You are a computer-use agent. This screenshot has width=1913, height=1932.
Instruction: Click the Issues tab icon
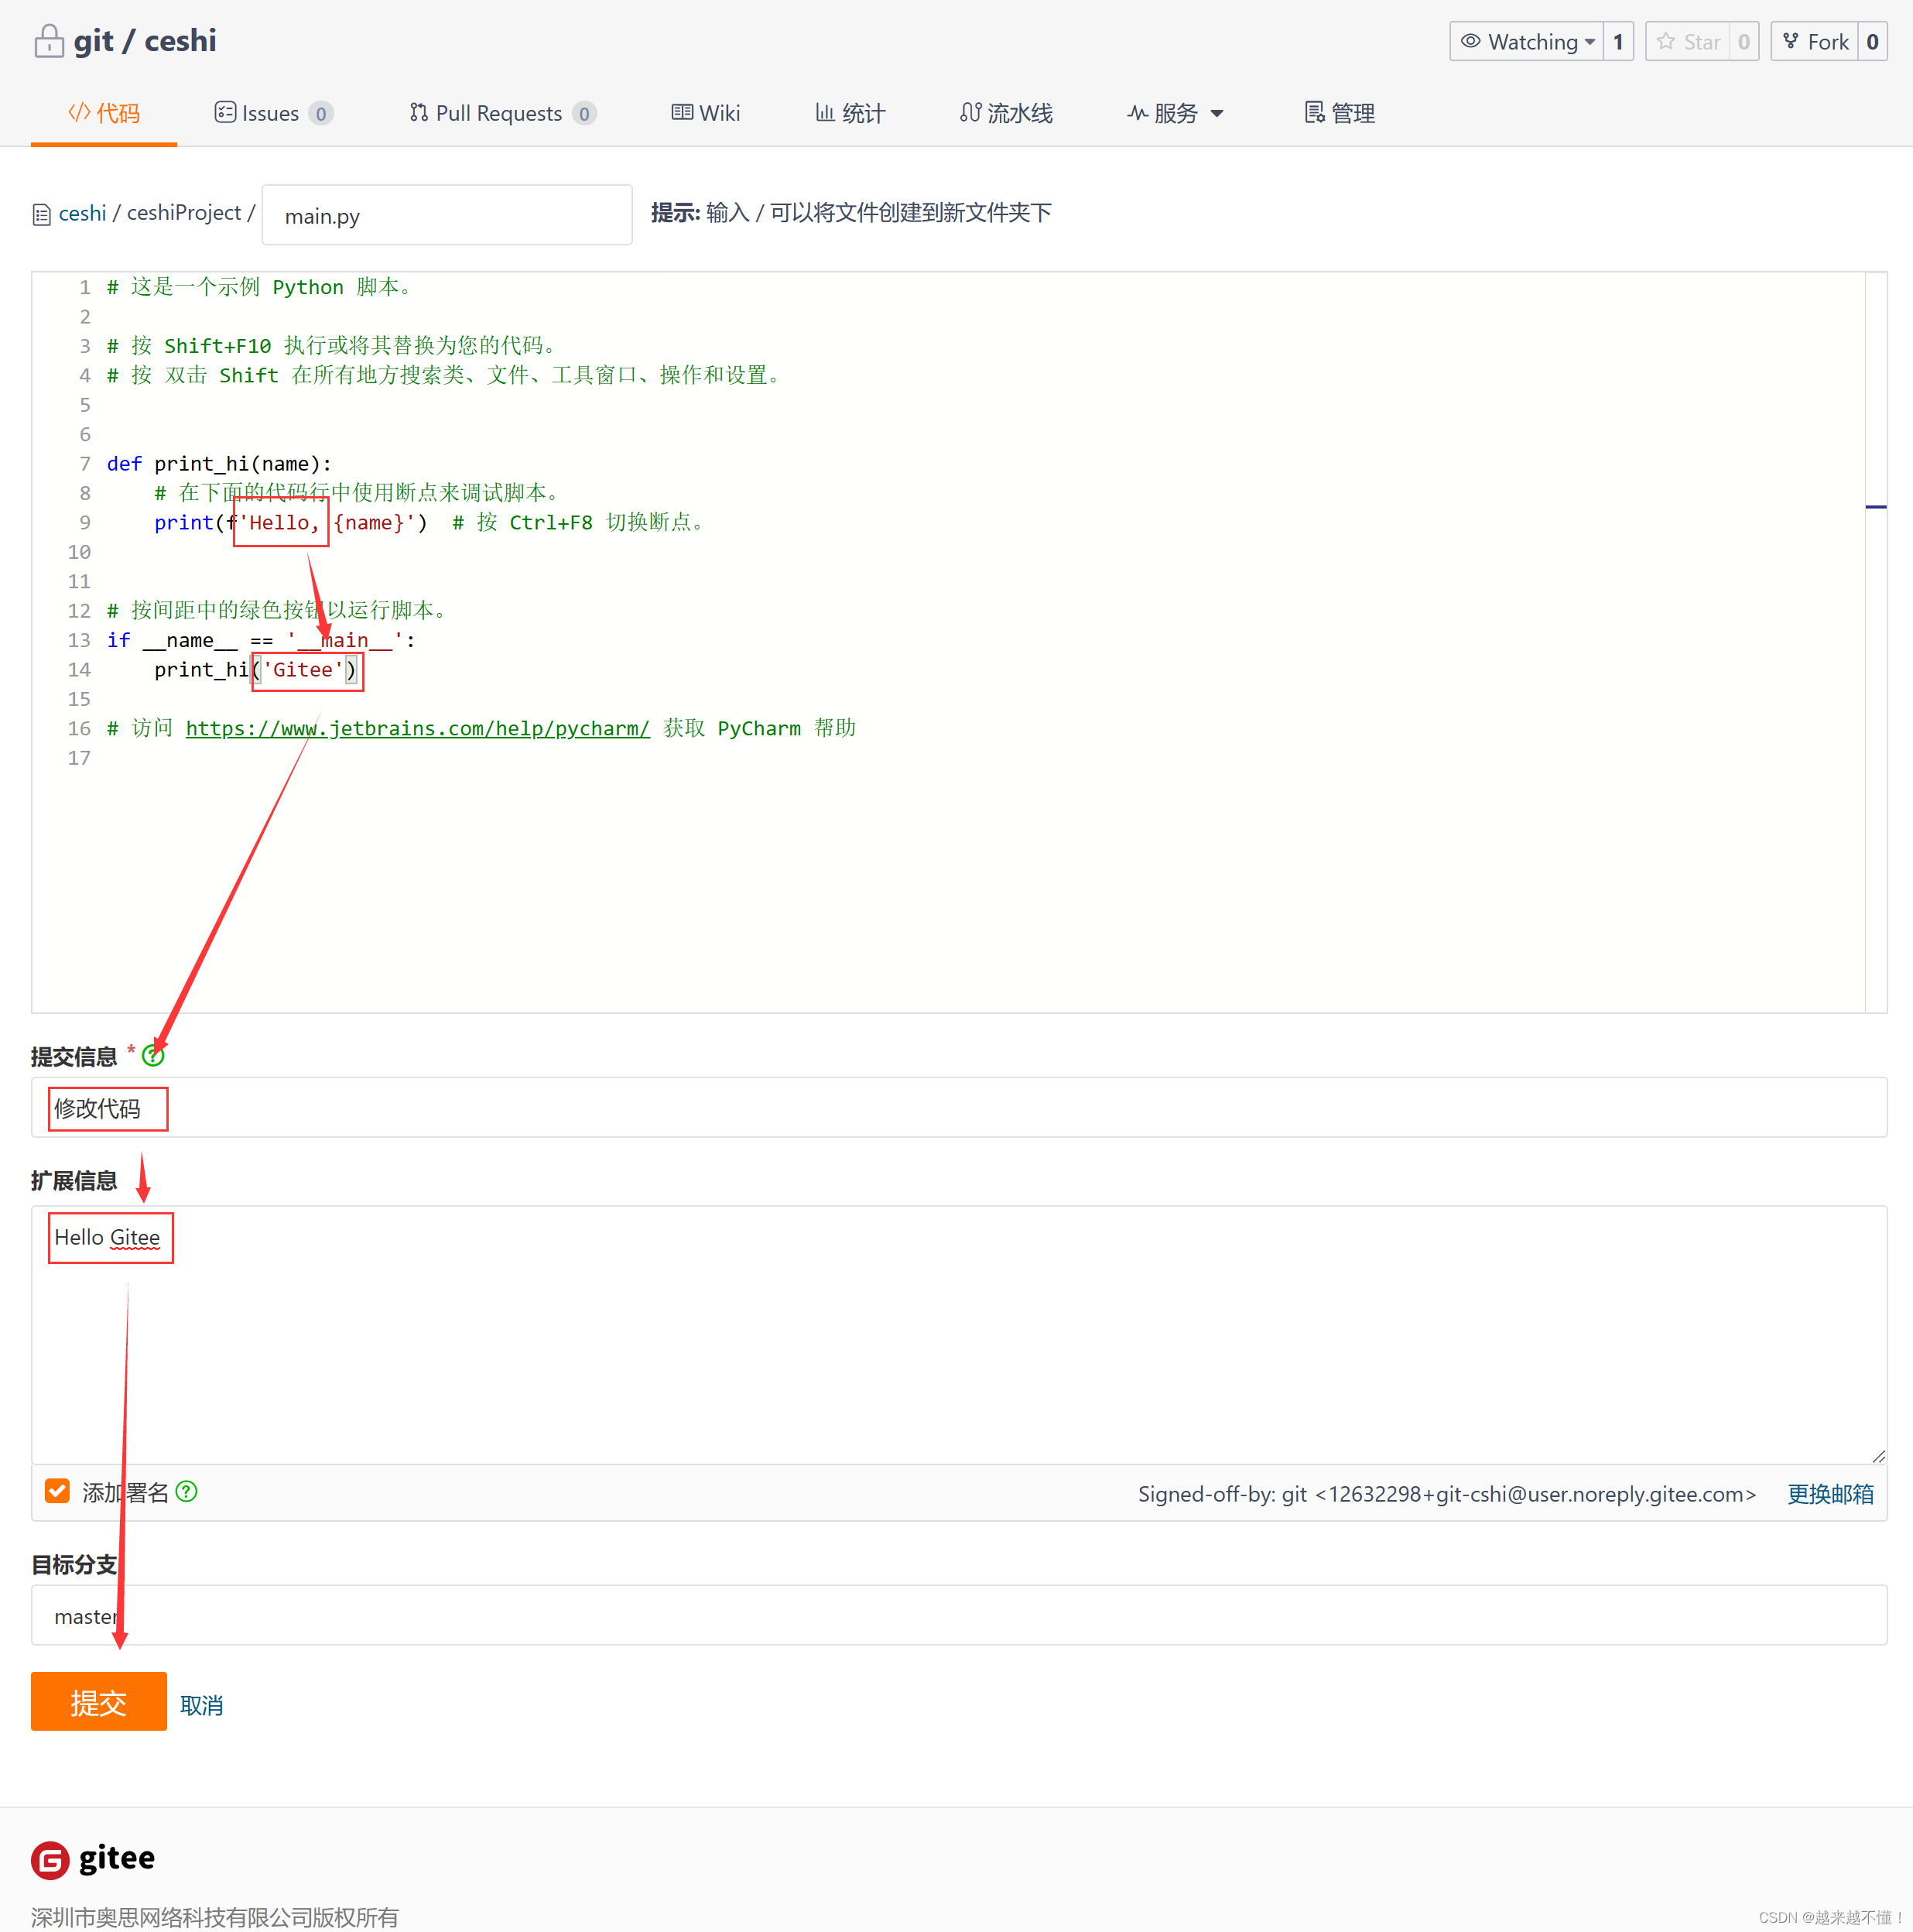pyautogui.click(x=225, y=112)
